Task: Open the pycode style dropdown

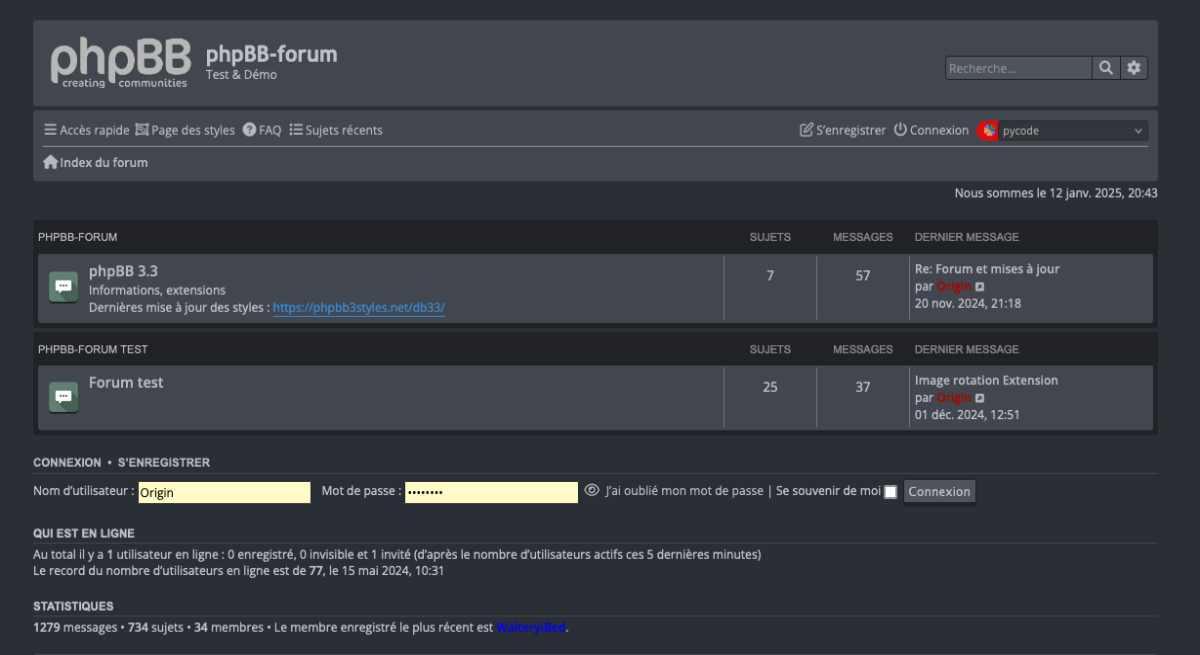Action: point(1072,131)
